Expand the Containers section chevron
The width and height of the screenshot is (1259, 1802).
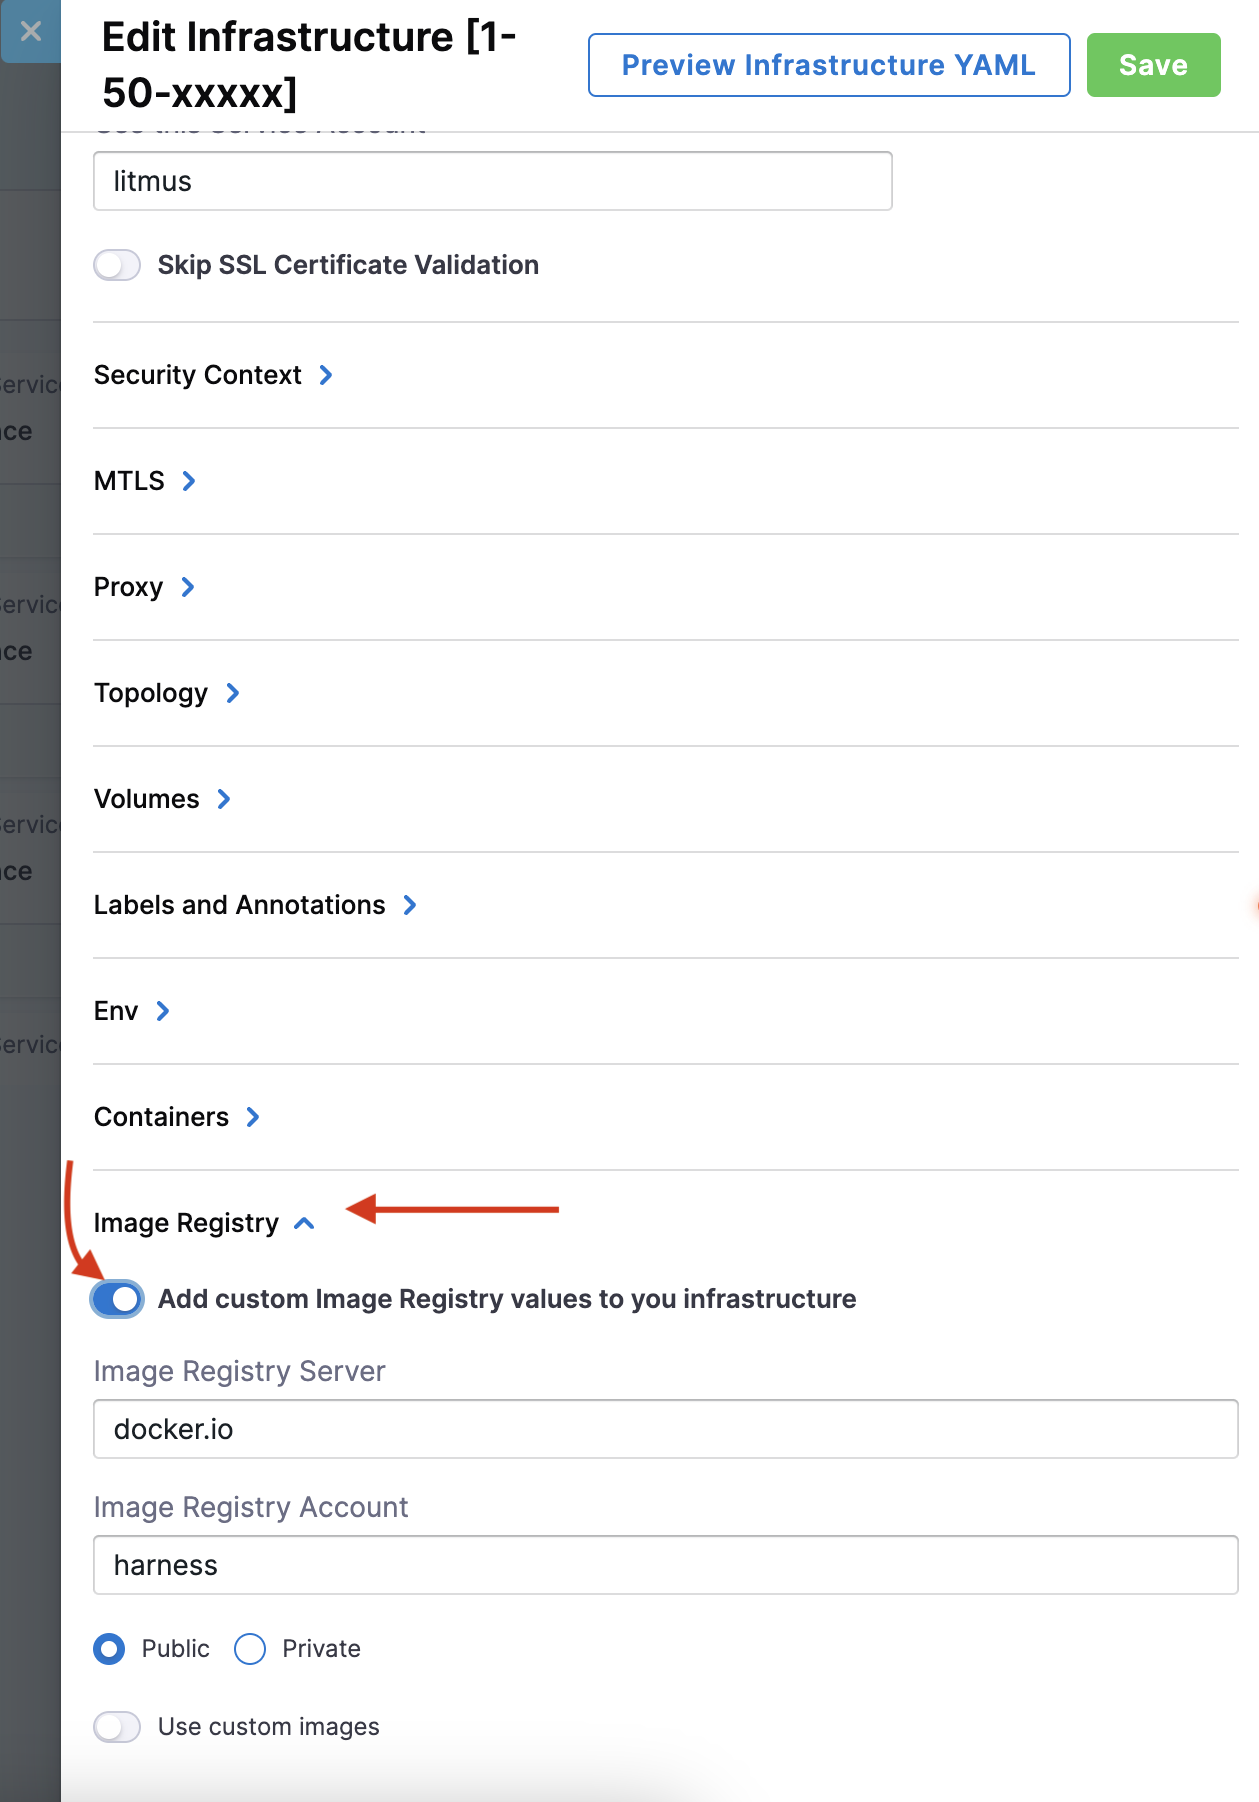(253, 1117)
